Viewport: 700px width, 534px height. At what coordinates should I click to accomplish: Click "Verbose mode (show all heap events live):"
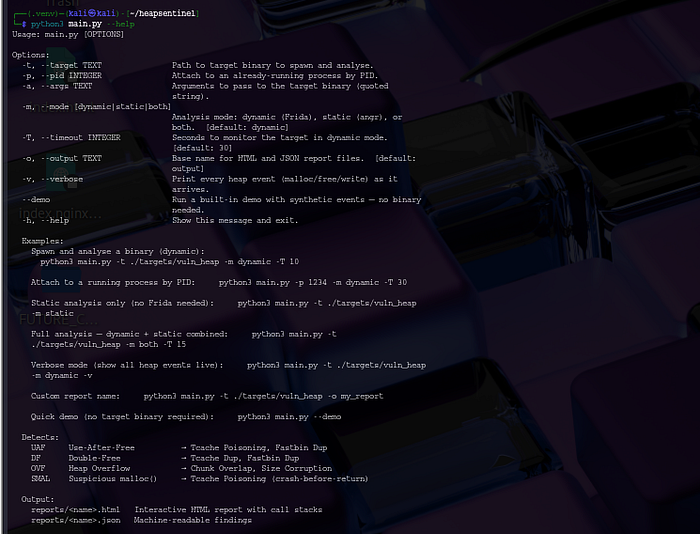click(x=127, y=365)
